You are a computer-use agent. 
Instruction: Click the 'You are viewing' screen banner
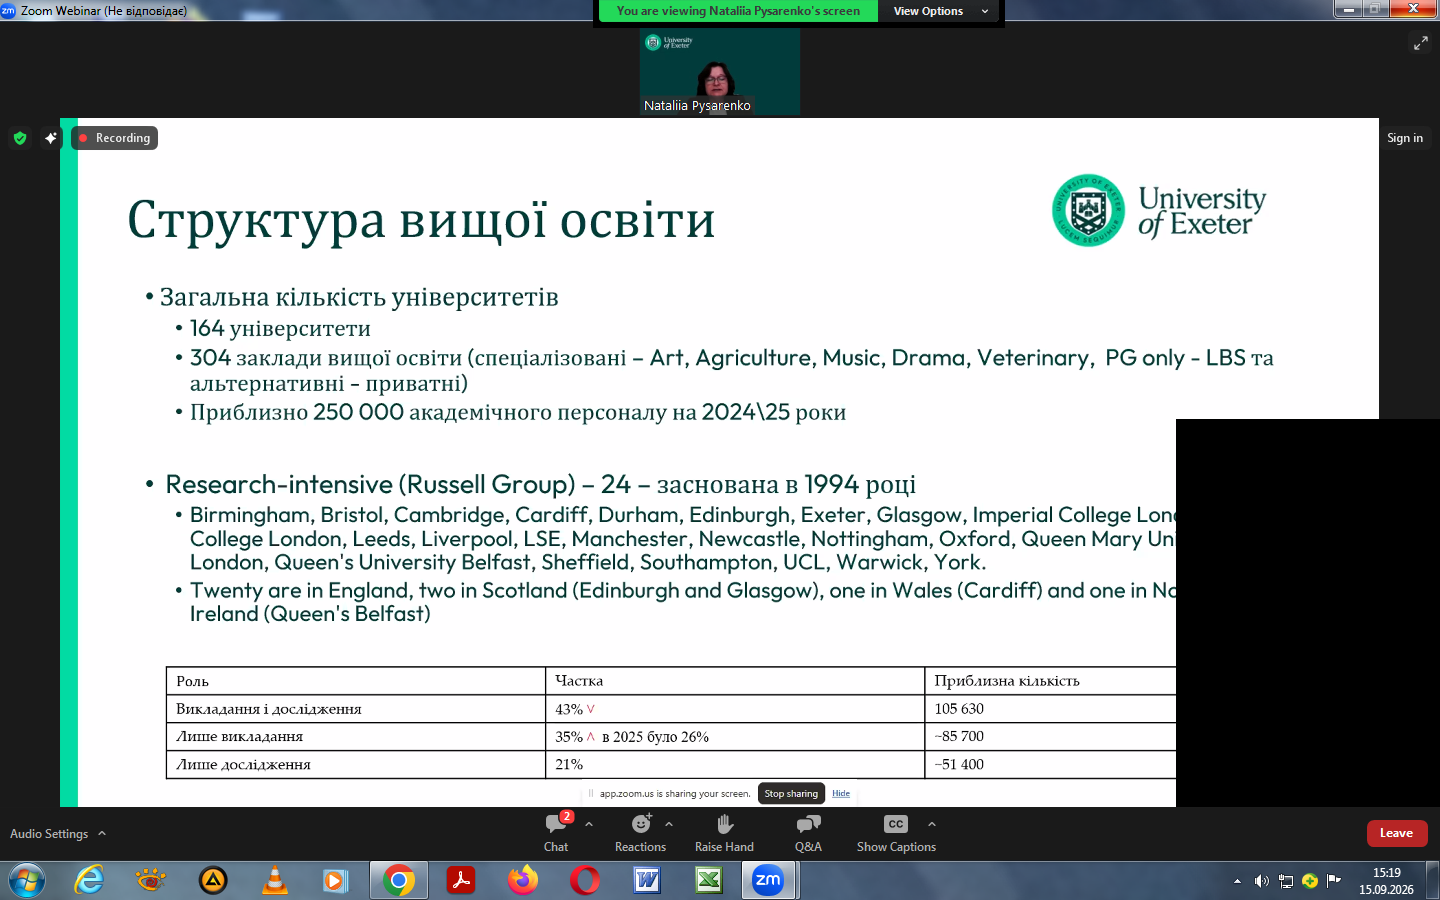[x=738, y=11]
